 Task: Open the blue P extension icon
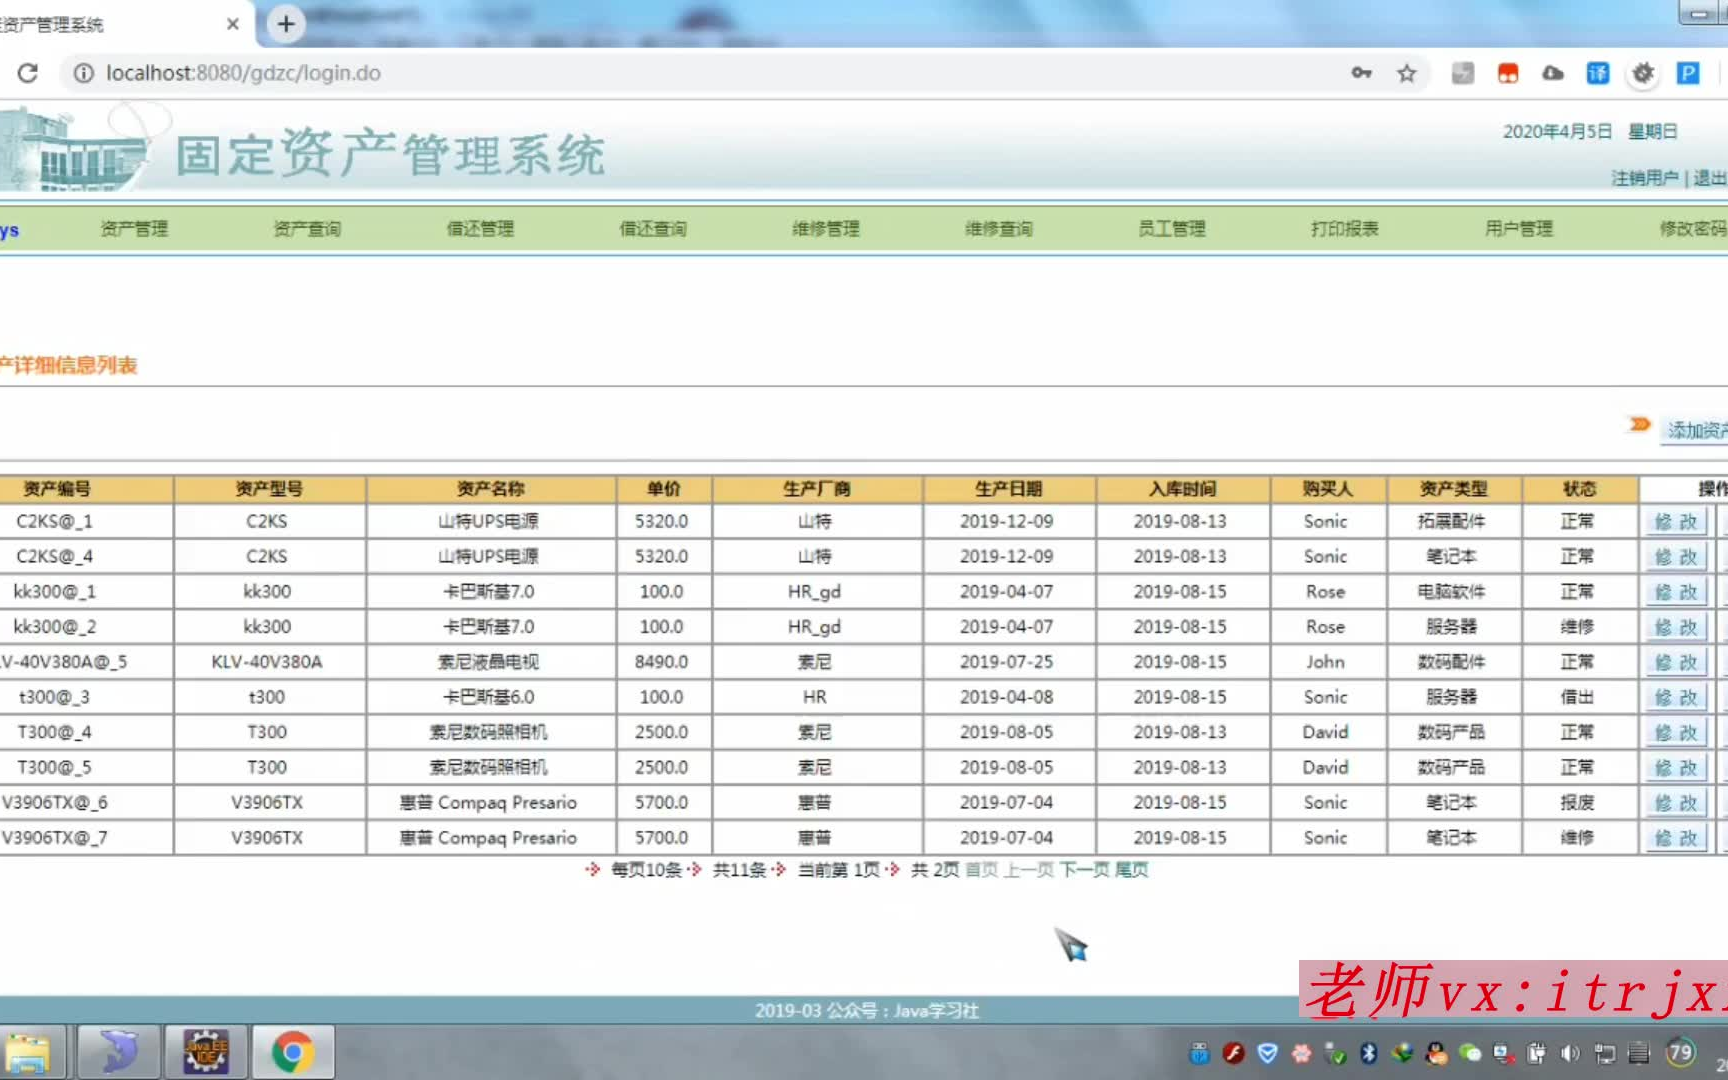(1688, 73)
